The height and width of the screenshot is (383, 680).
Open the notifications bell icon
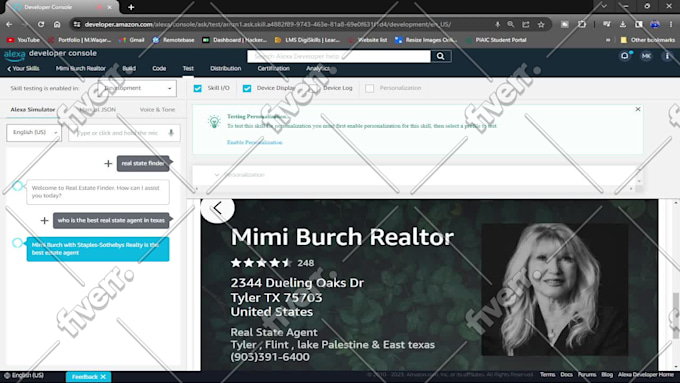625,56
